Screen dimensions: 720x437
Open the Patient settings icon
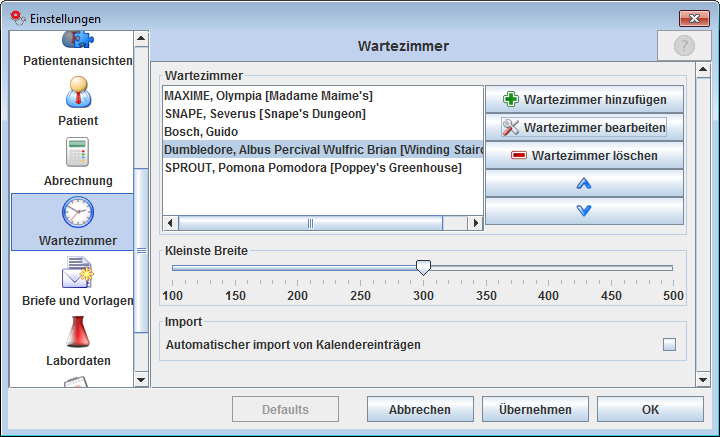pyautogui.click(x=78, y=92)
